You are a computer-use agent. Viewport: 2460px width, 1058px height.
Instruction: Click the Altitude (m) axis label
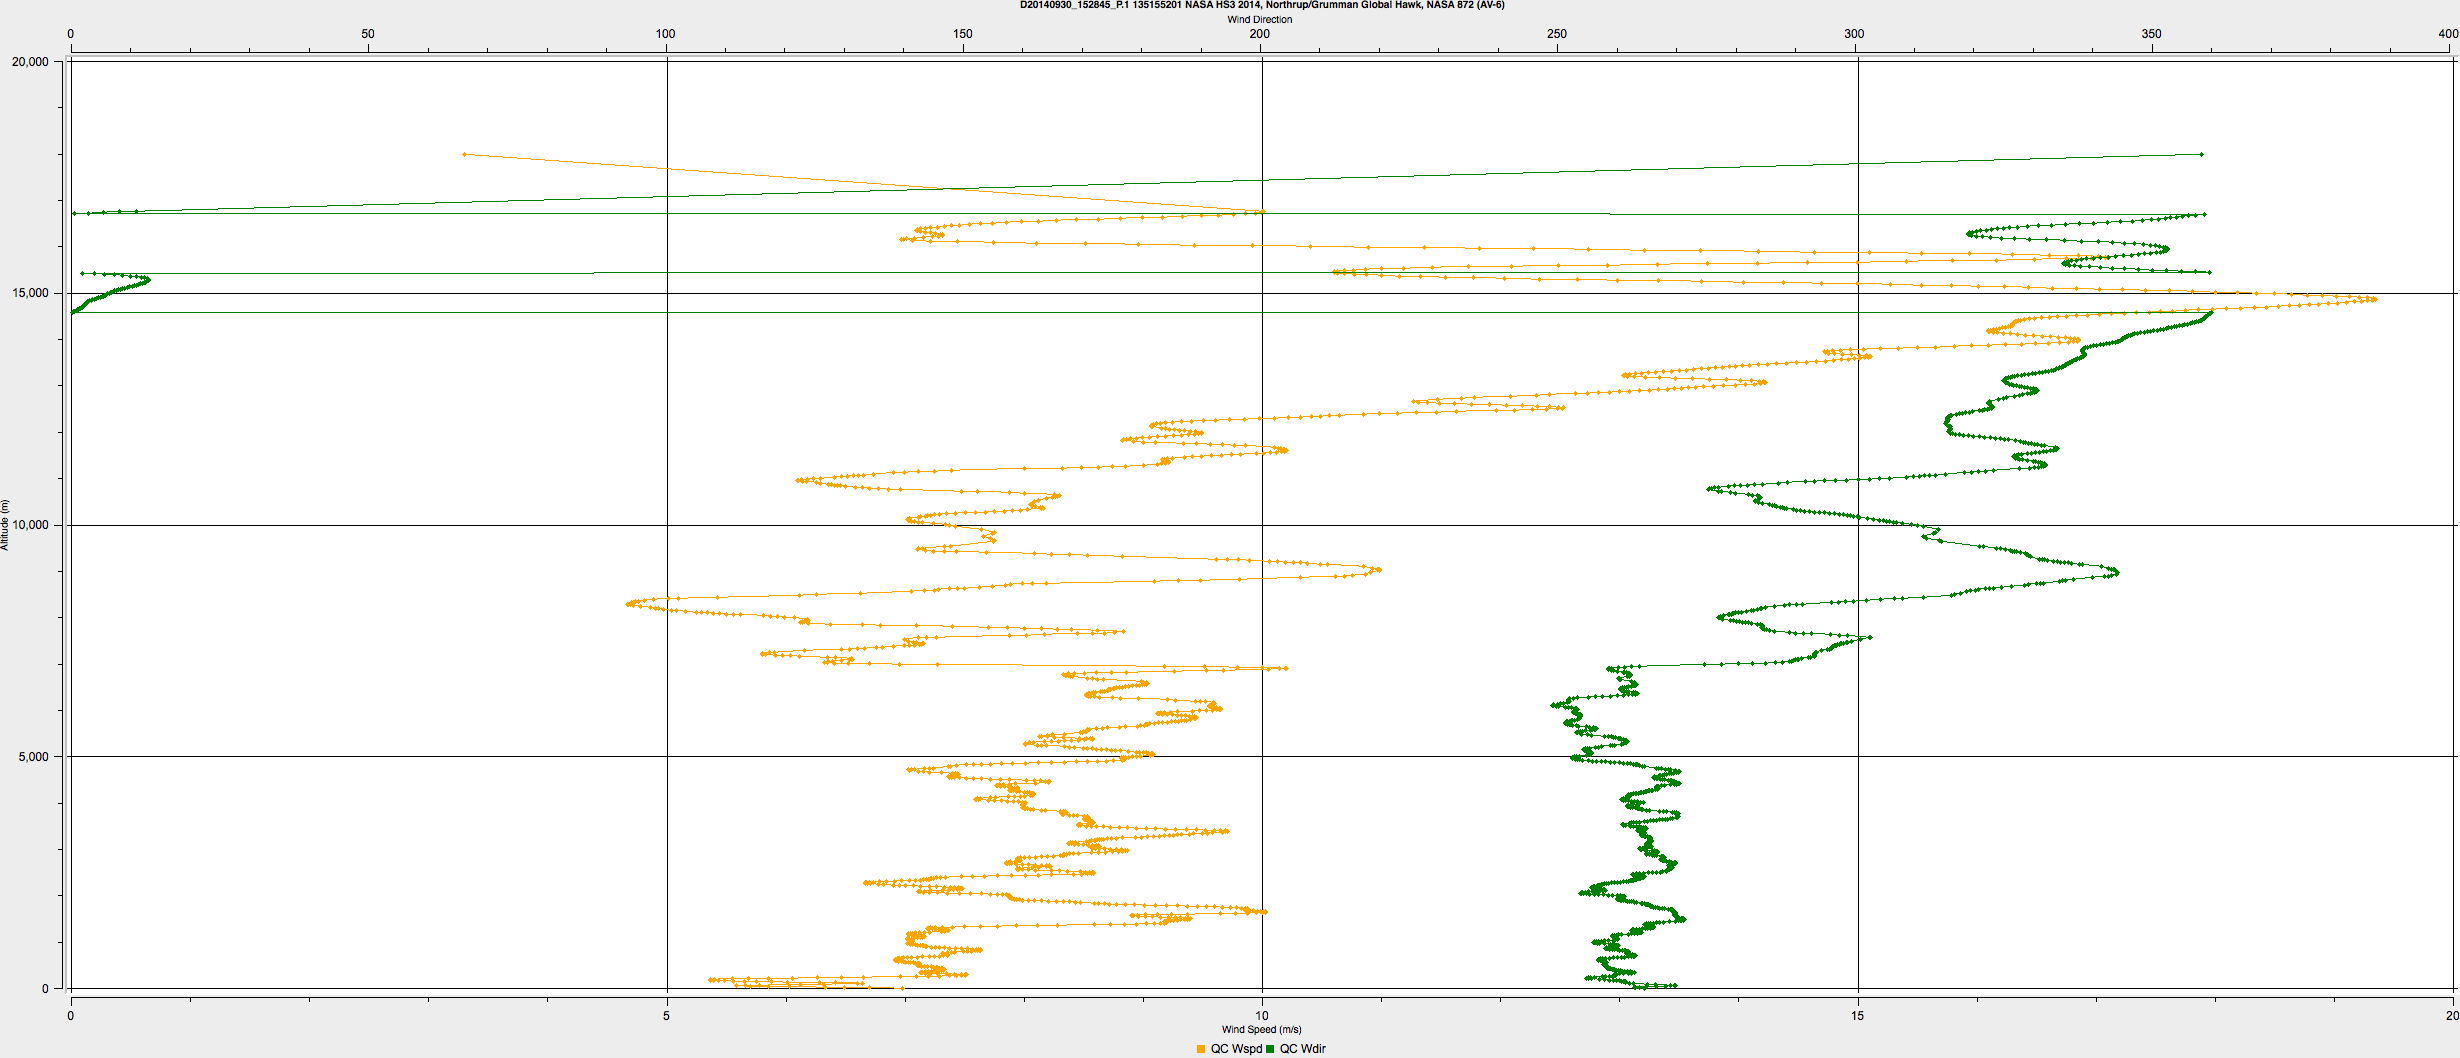(5, 525)
